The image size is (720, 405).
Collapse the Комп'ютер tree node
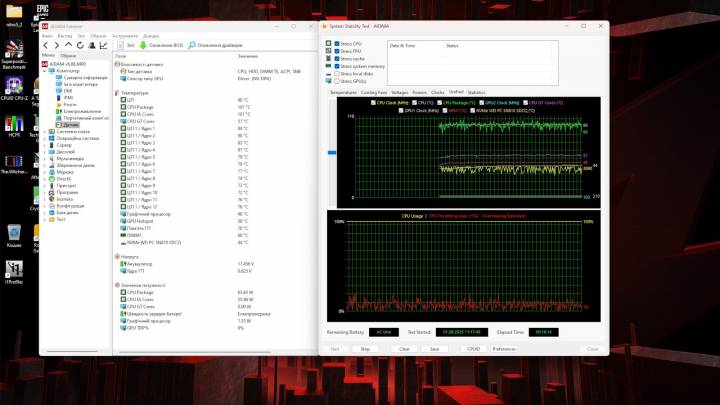45,71
